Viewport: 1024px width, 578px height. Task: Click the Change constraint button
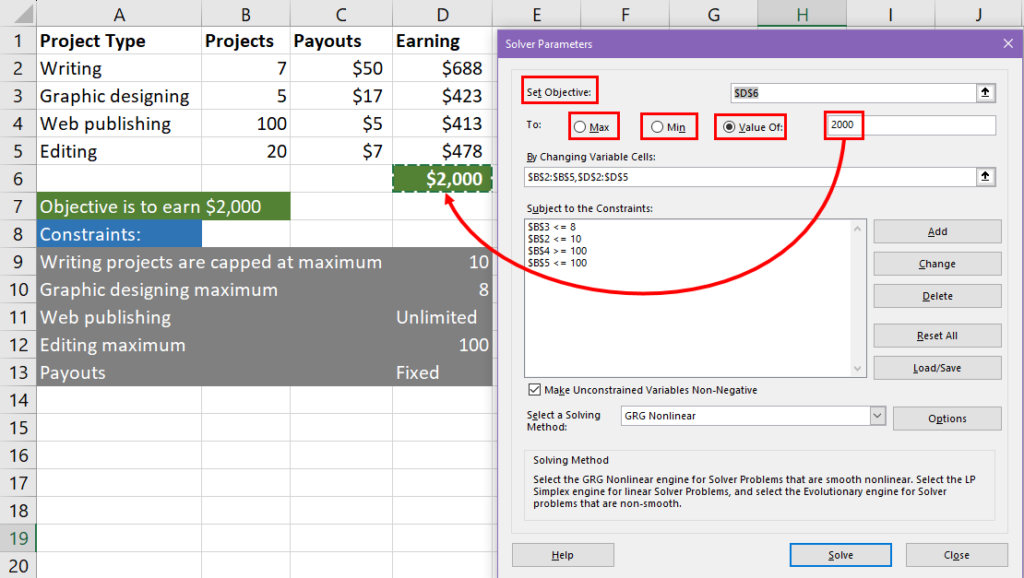[x=937, y=264]
